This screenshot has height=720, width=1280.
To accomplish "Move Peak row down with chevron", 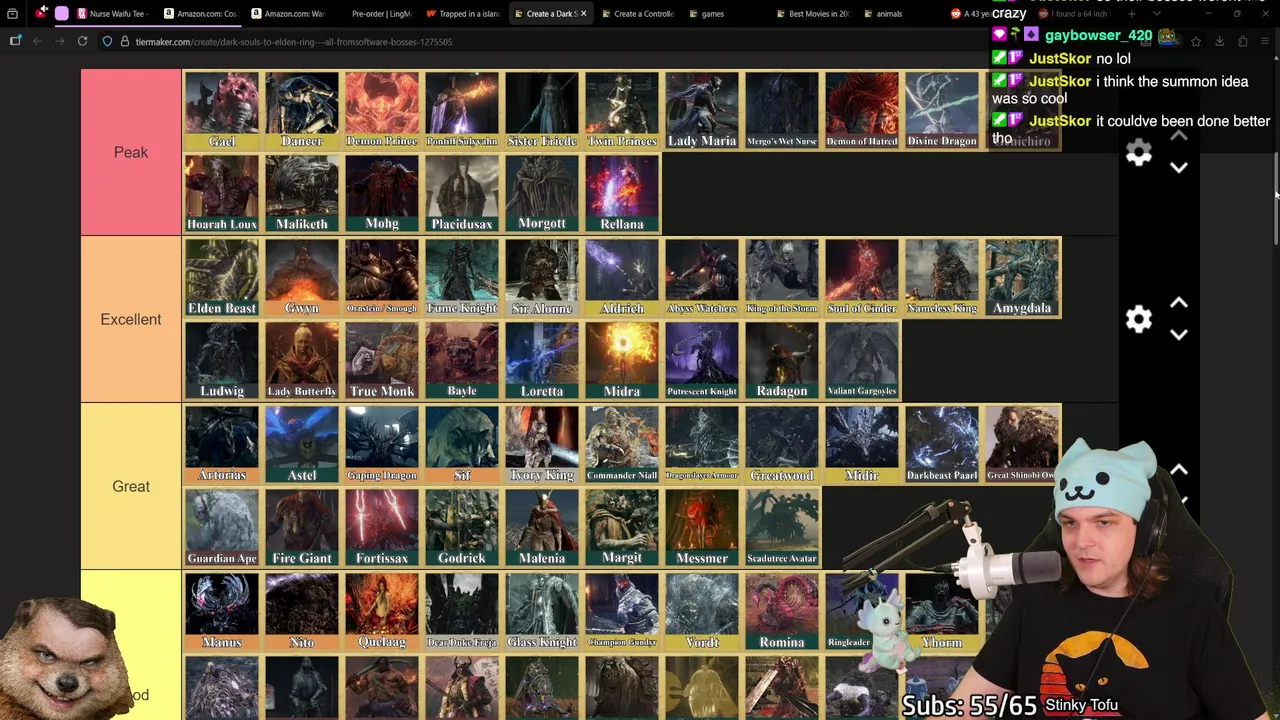I will pos(1179,168).
